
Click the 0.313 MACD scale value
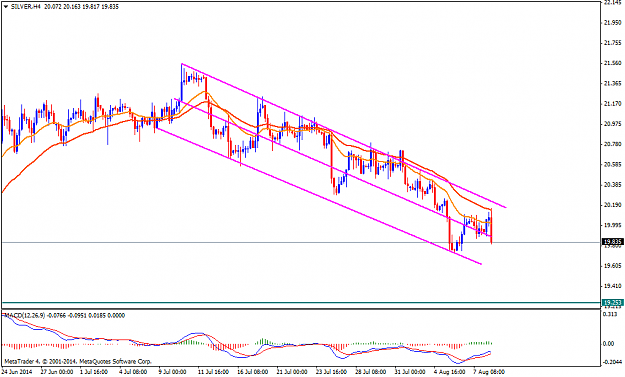610,314
